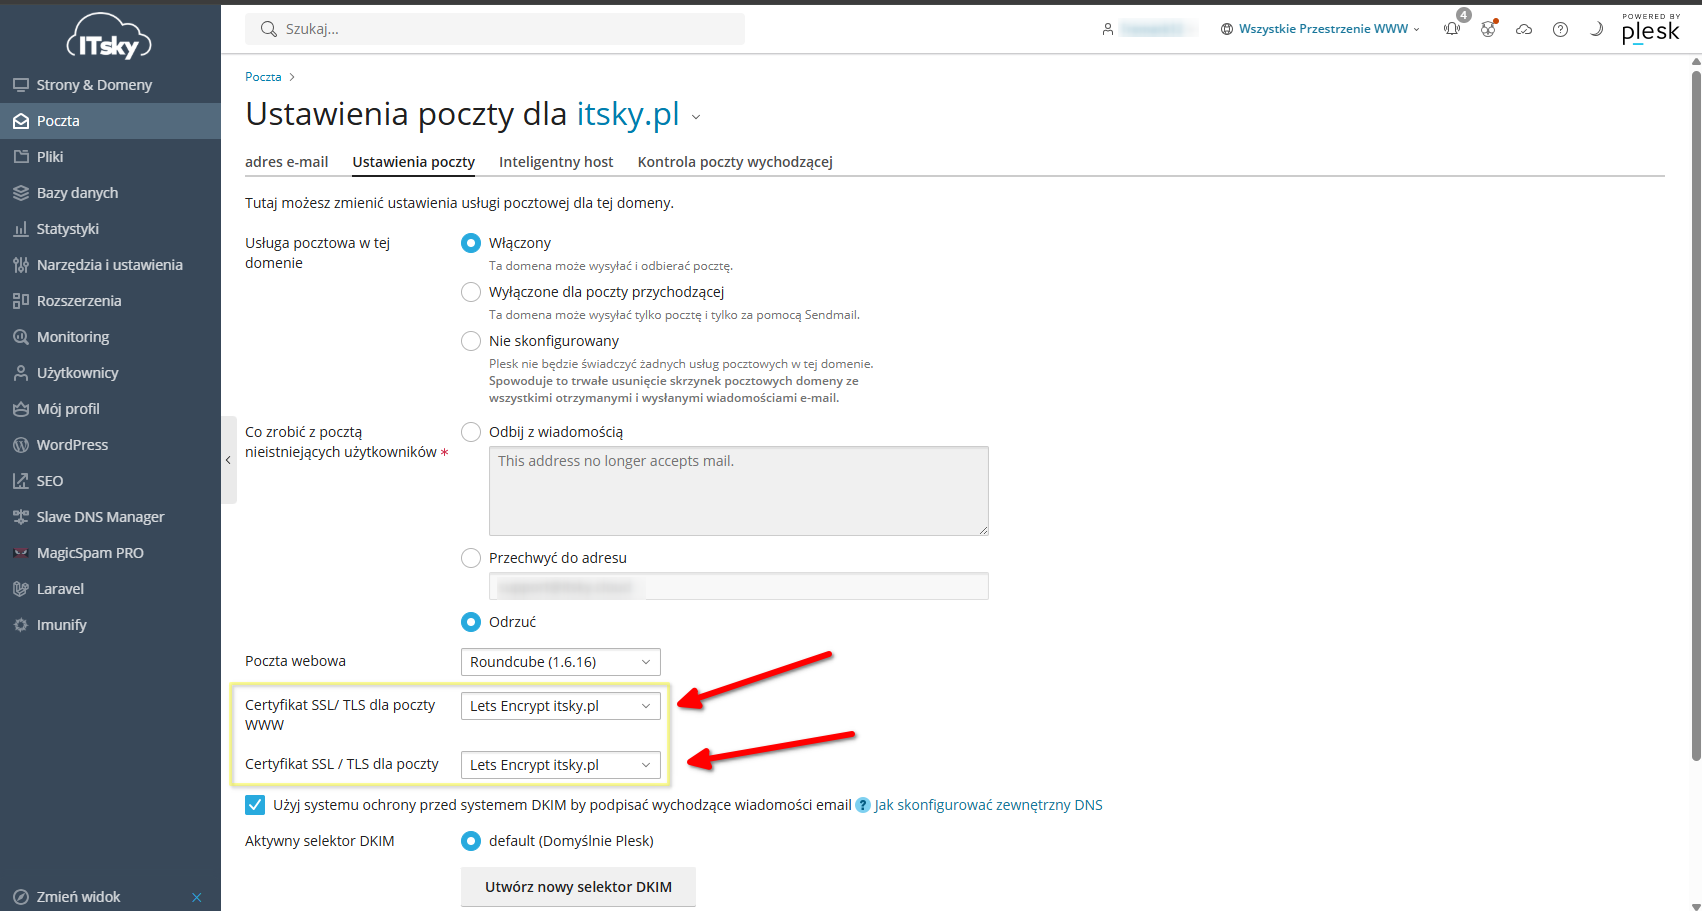The height and width of the screenshot is (911, 1702).
Task: Open Jak skonfigurować zewnętrzny DNS link
Action: point(989,805)
